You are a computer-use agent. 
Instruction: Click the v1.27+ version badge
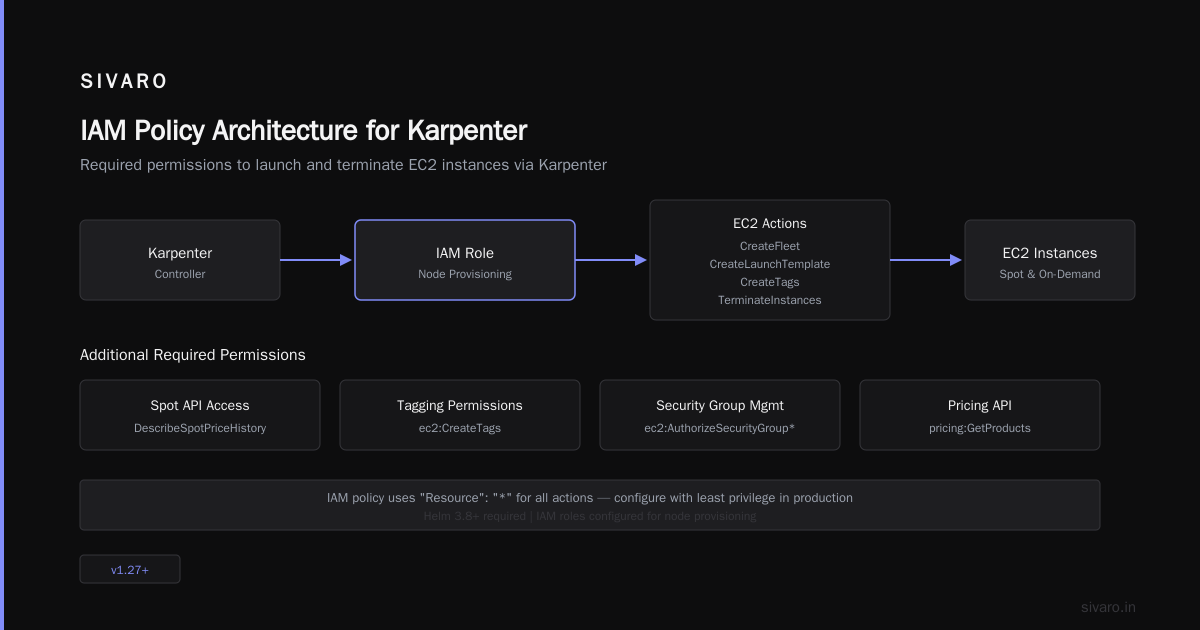[130, 569]
